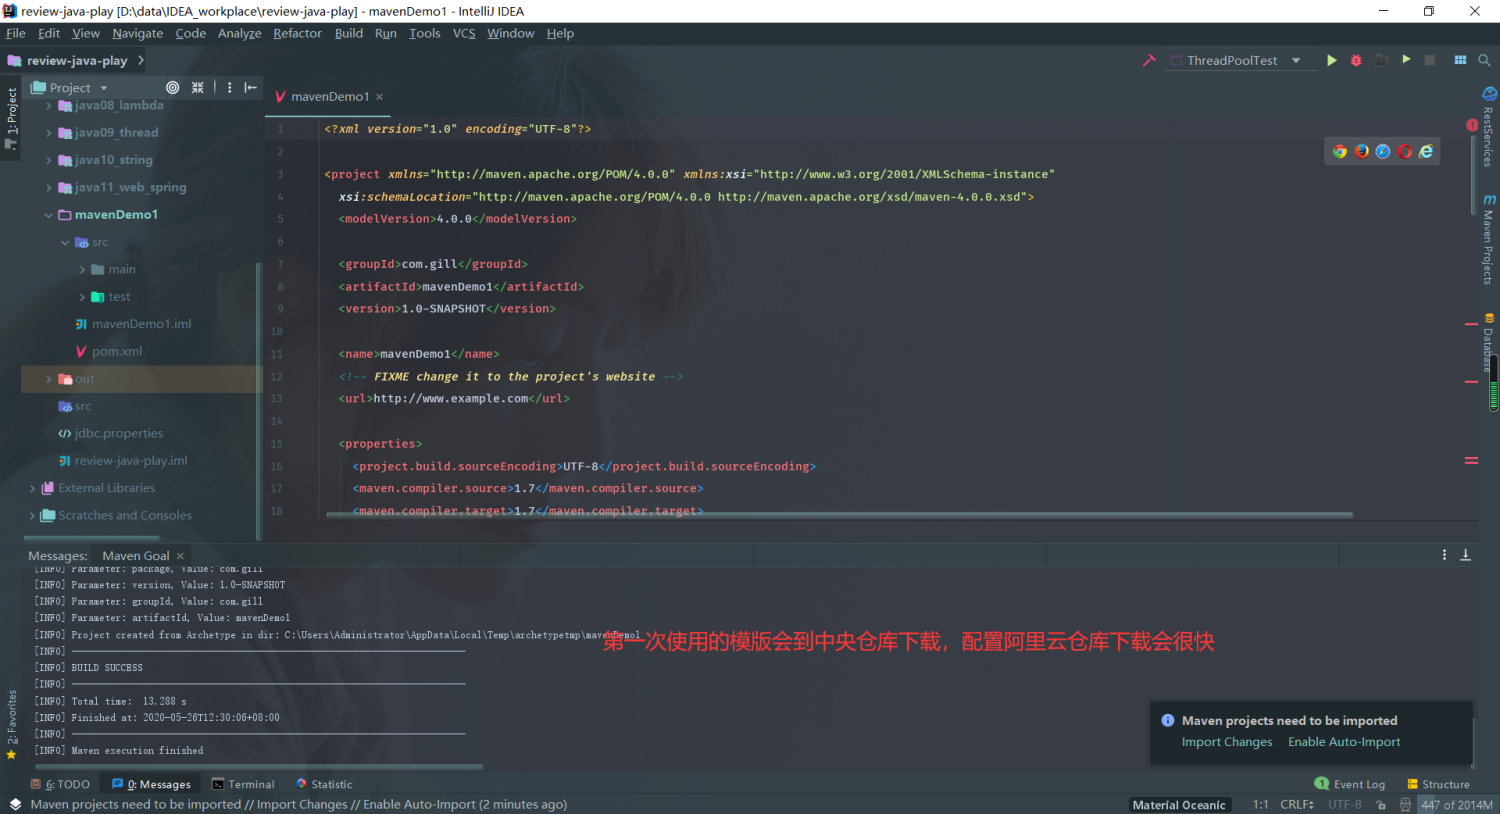Click the Build Project hammer icon
Image resolution: width=1500 pixels, height=814 pixels.
tap(1149, 60)
